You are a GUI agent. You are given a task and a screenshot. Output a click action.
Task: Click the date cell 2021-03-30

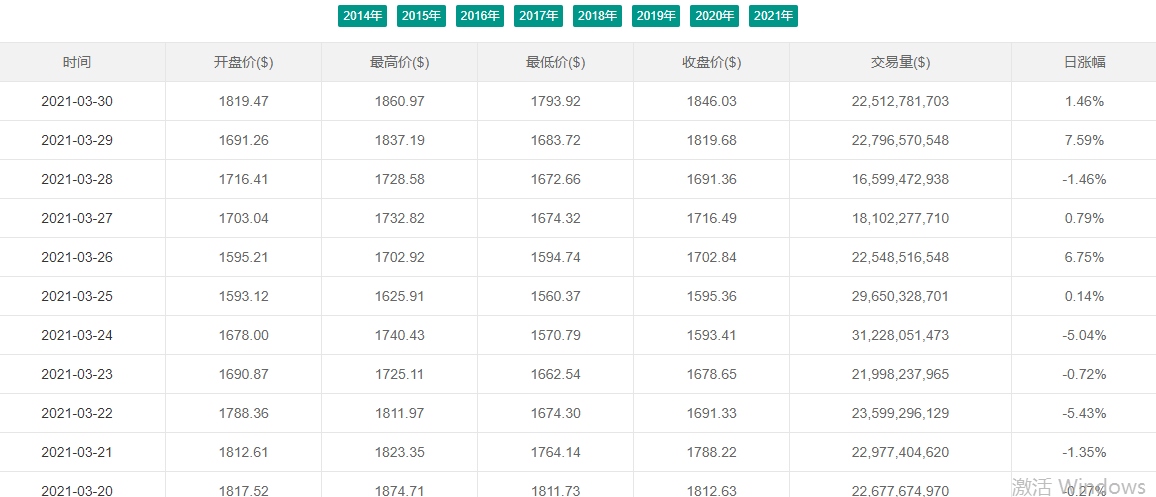77,101
